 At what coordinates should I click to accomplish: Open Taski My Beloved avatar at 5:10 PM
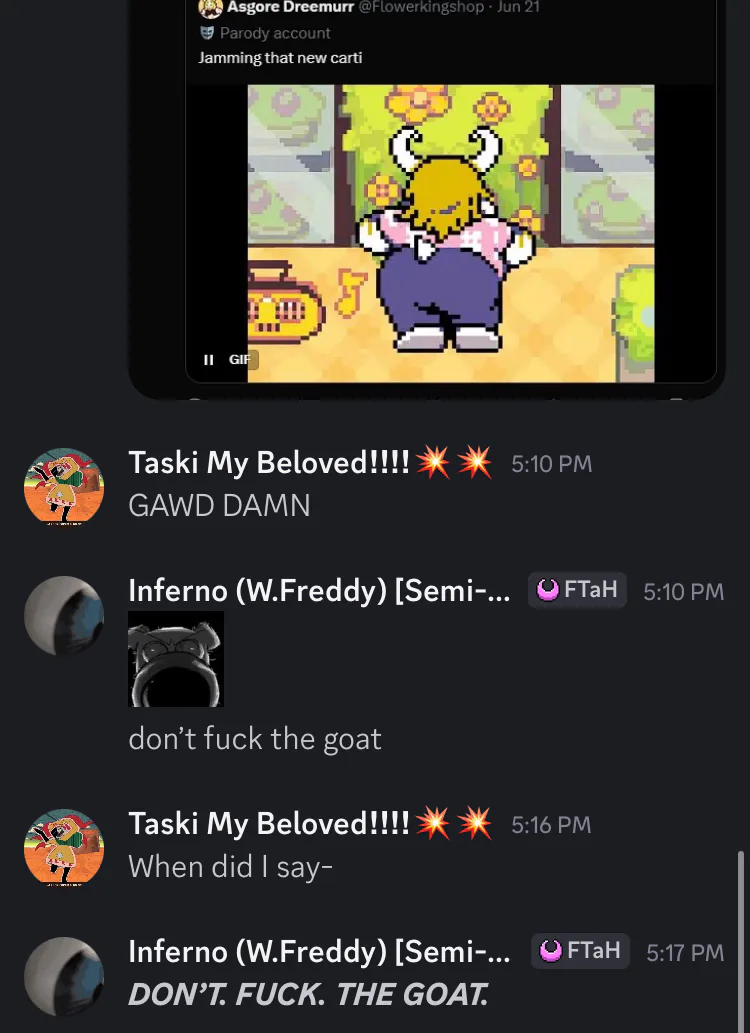[x=64, y=487]
